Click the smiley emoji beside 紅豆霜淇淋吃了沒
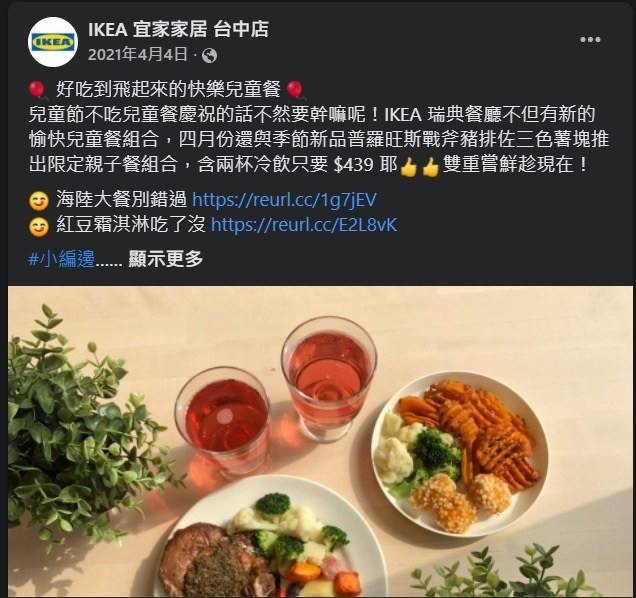The image size is (636, 598). coord(39,226)
